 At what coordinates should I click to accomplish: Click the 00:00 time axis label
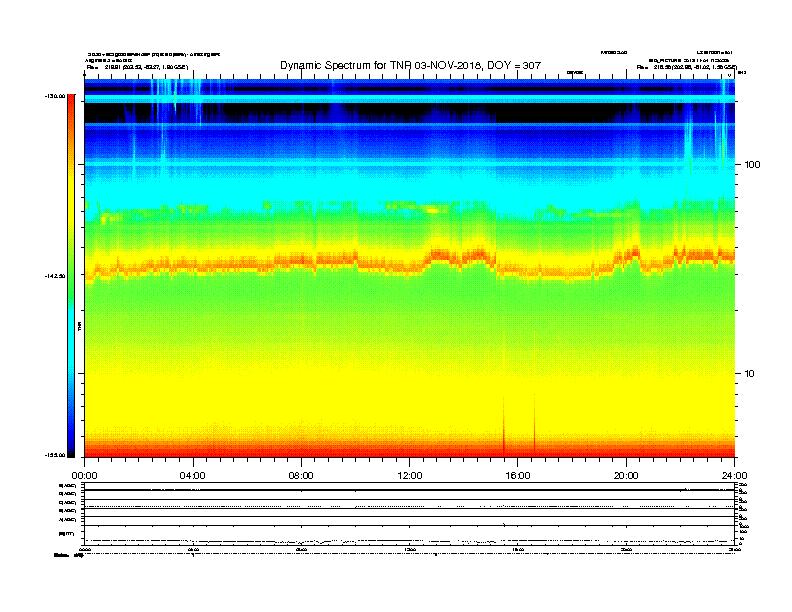(84, 476)
